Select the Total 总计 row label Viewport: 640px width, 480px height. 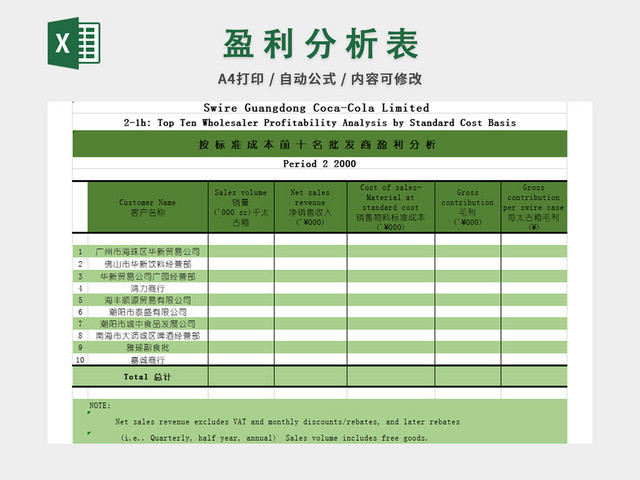pos(147,377)
